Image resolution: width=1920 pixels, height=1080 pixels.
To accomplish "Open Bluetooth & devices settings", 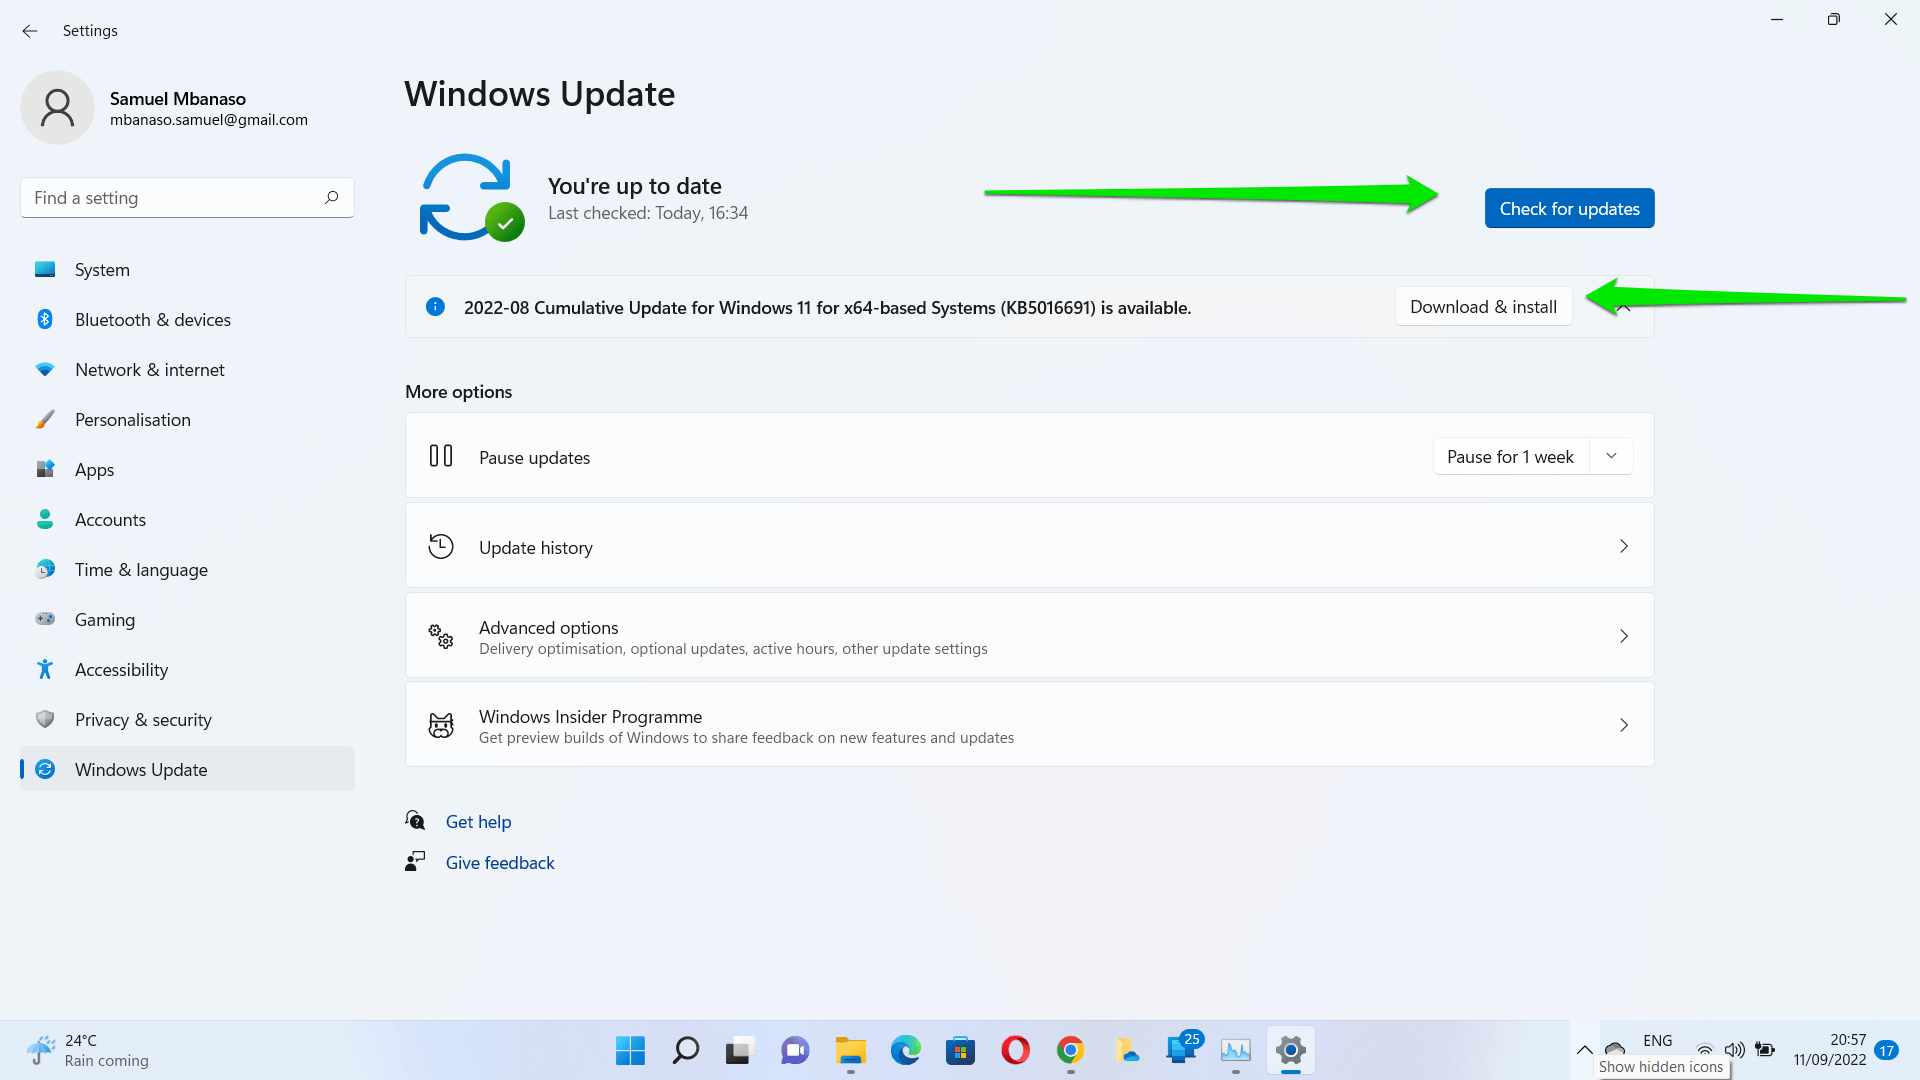I will click(152, 319).
